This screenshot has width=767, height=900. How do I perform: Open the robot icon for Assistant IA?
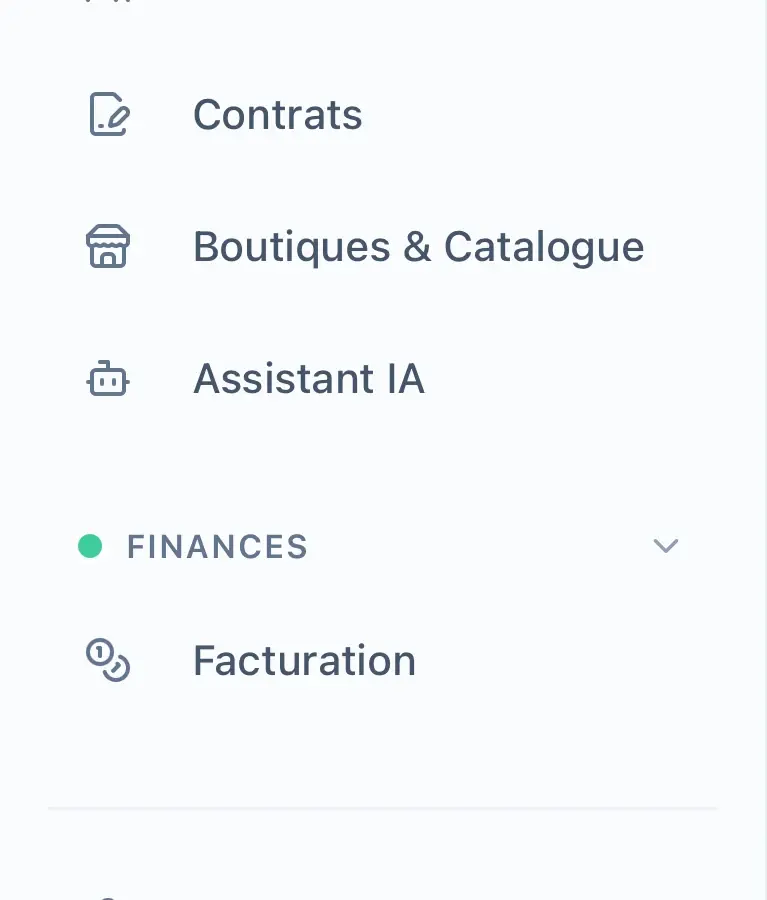coord(108,378)
